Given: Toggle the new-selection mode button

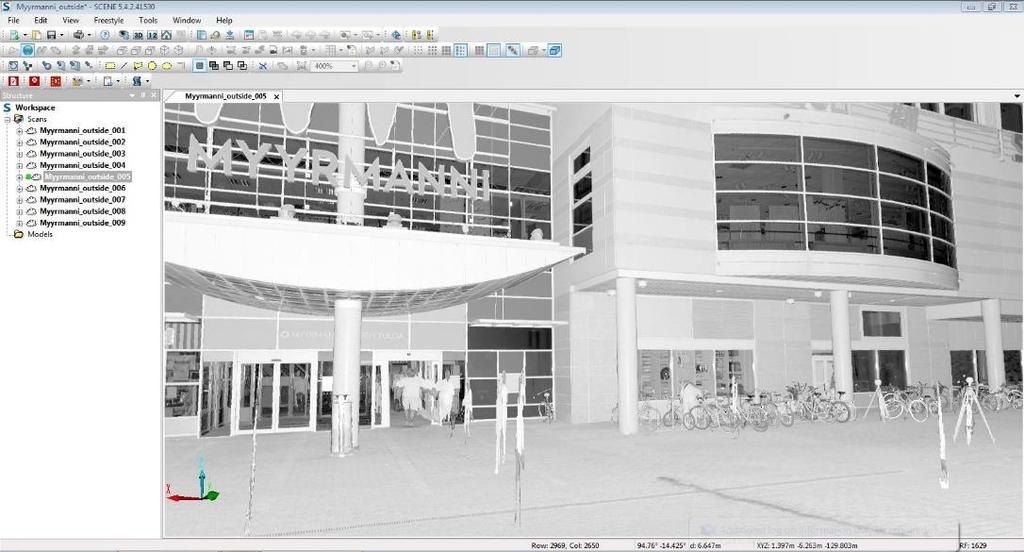Looking at the screenshot, I should (200, 65).
